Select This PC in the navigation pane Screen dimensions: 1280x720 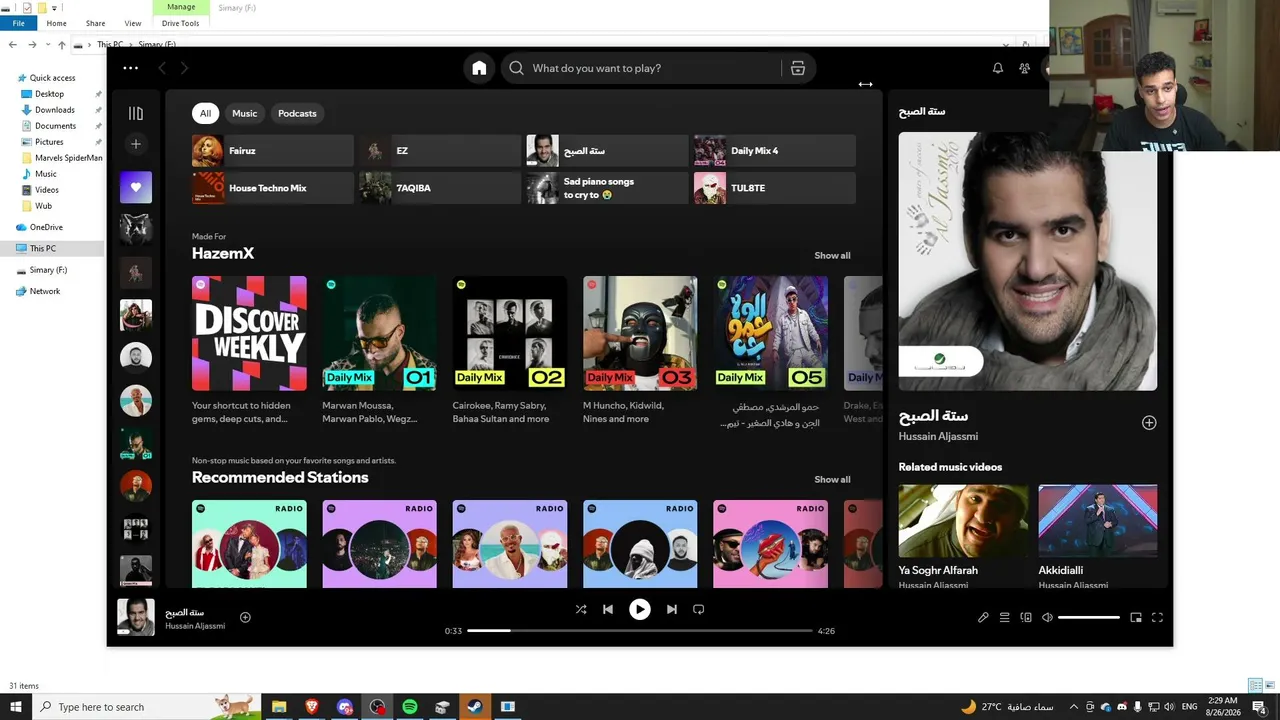click(43, 248)
